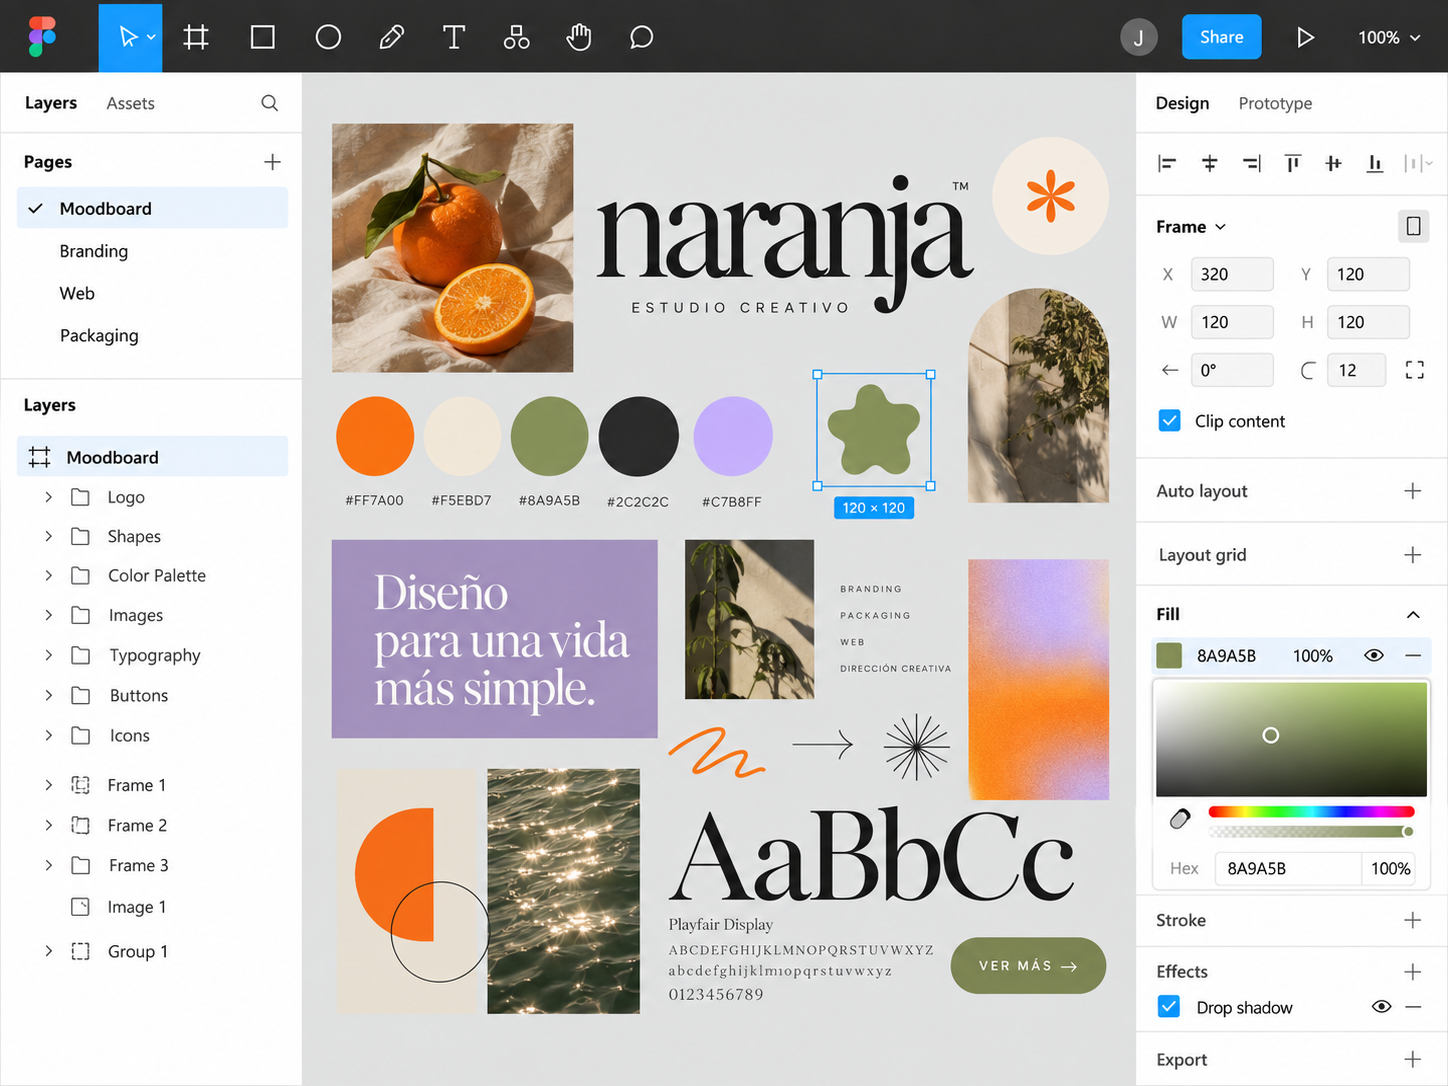Select the Text tool
The image size is (1448, 1086).
pyautogui.click(x=454, y=37)
